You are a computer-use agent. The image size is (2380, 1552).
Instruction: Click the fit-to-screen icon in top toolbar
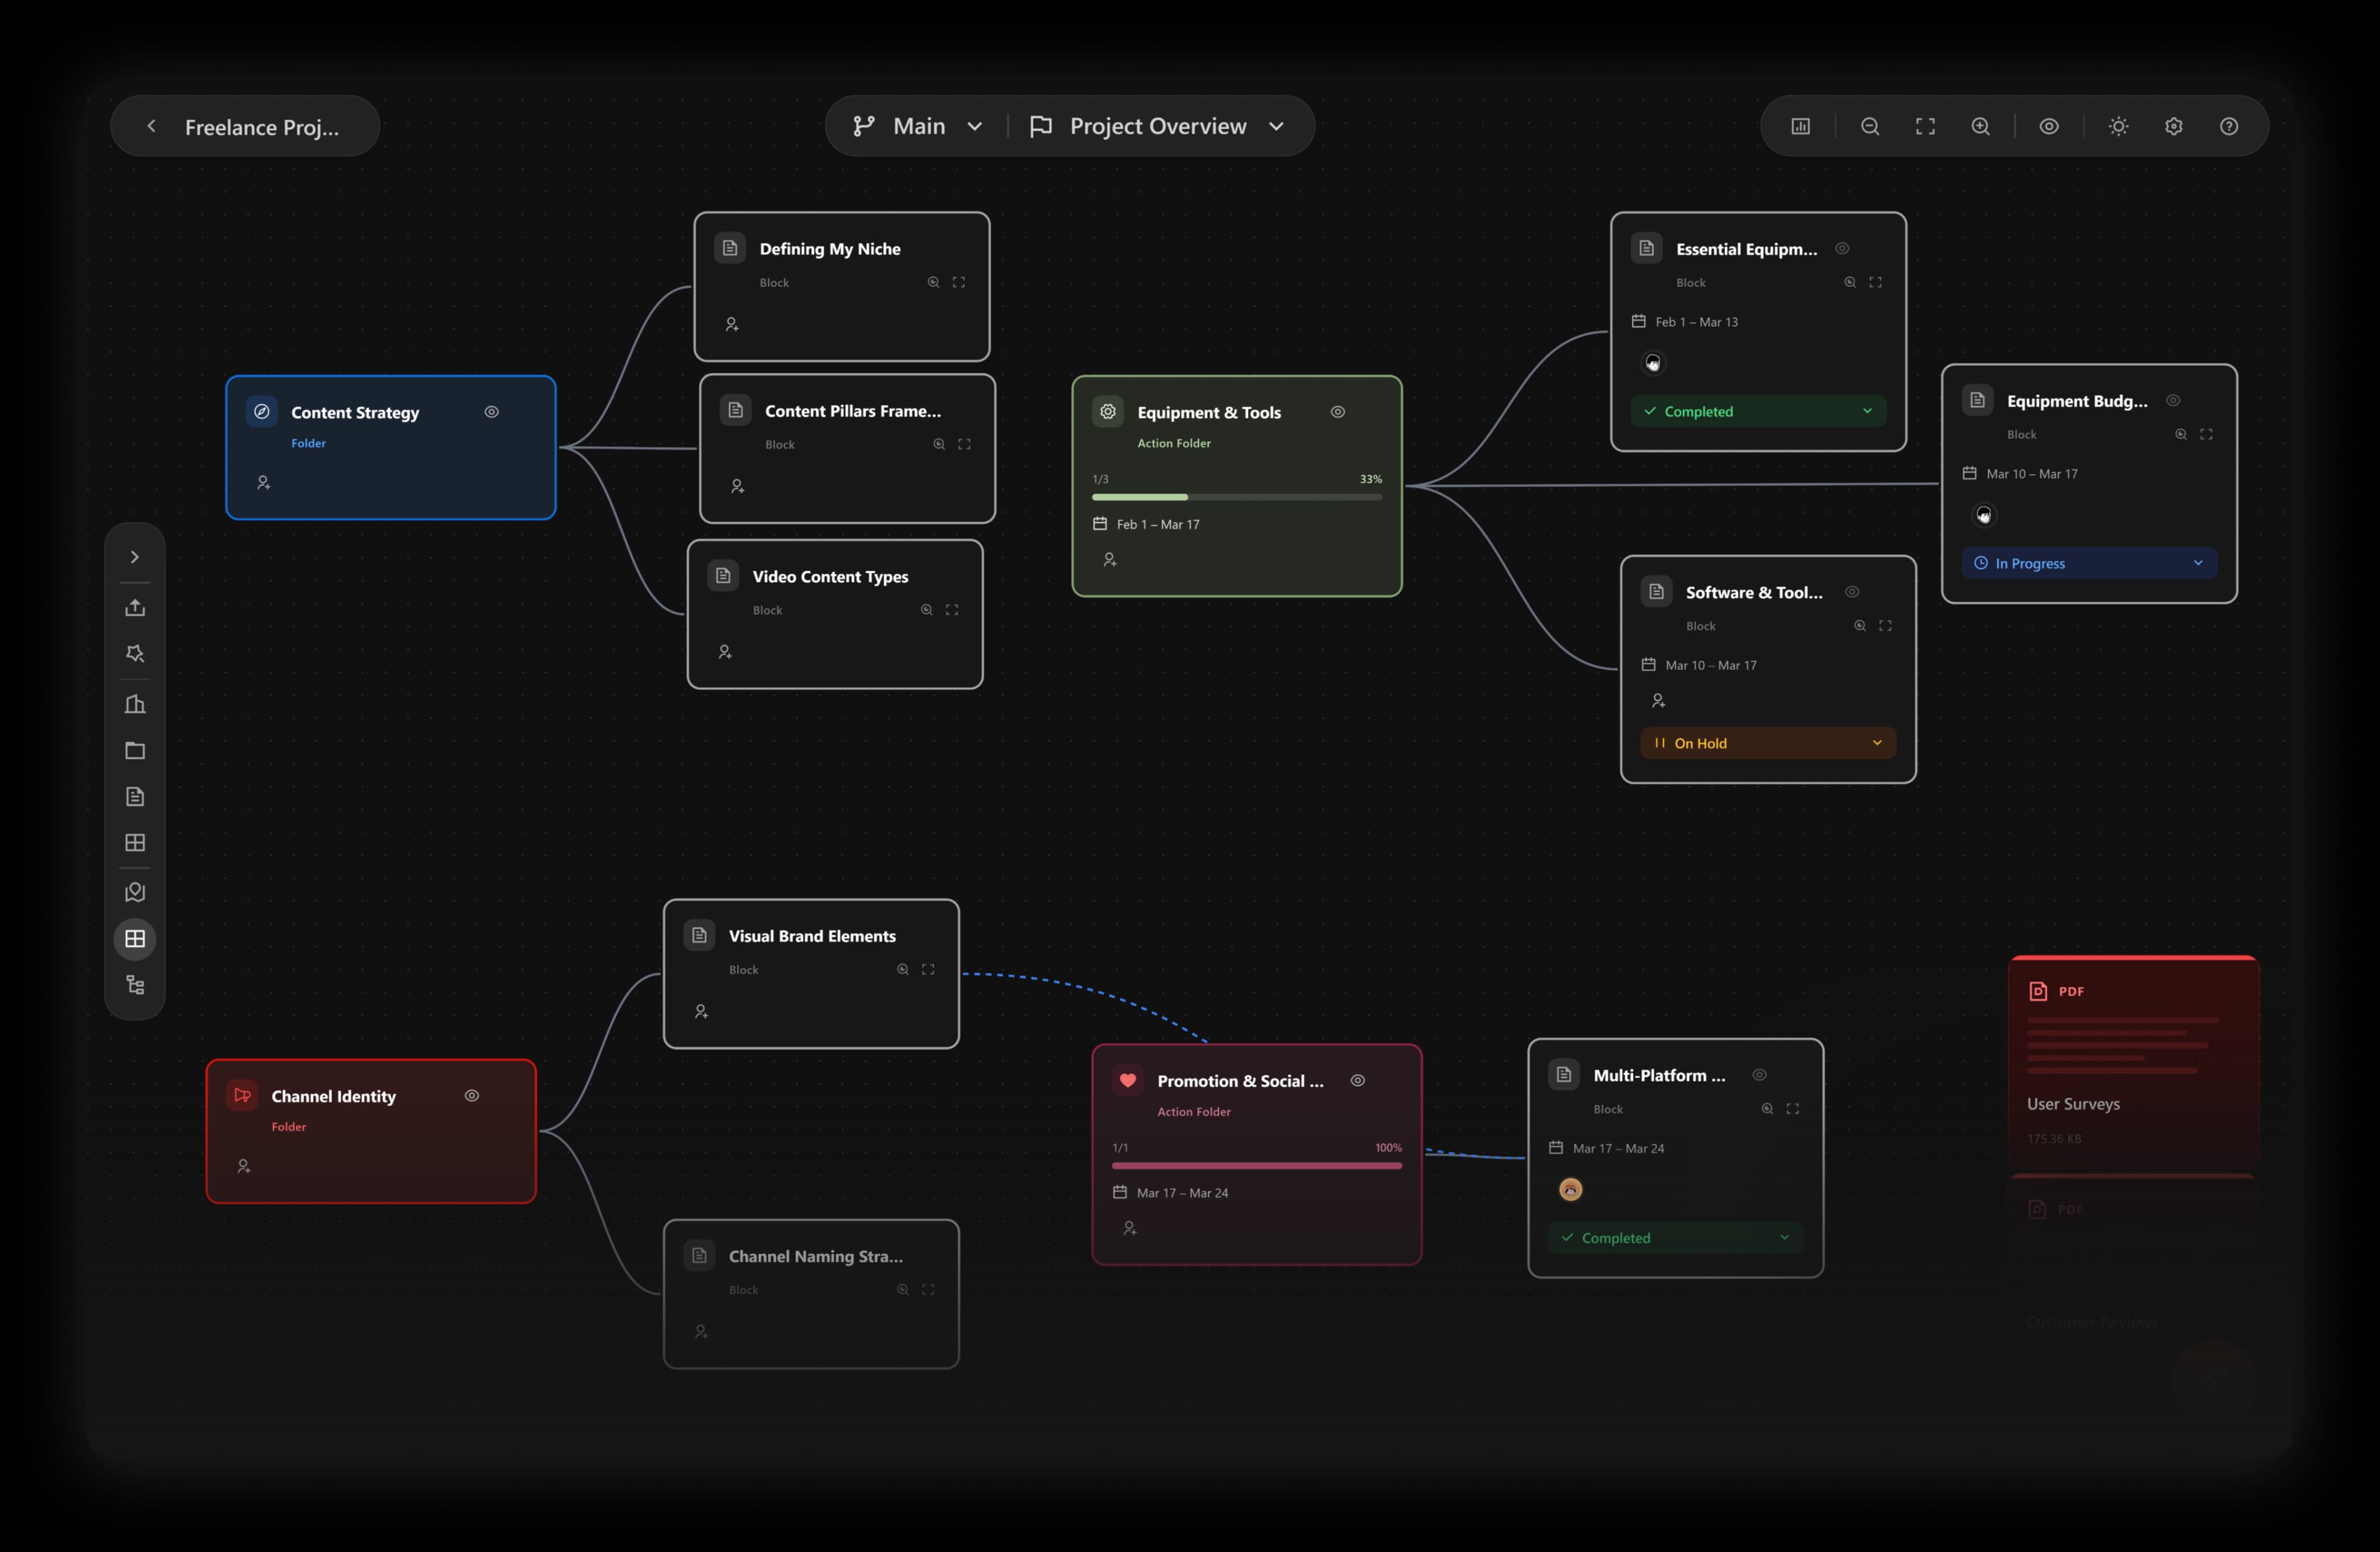[1925, 126]
